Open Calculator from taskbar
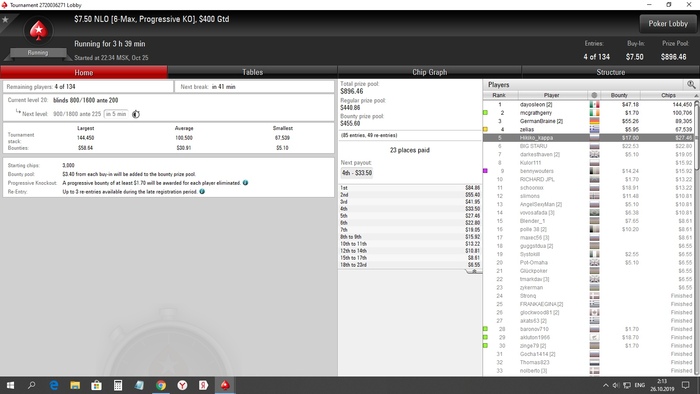Screen dimensions: 700x394 (118, 385)
